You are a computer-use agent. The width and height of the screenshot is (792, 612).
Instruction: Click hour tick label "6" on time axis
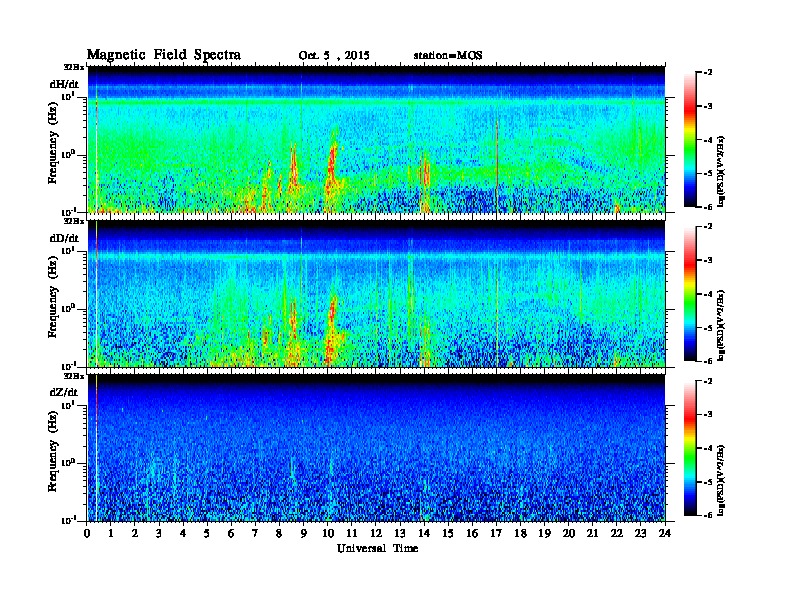tap(231, 534)
